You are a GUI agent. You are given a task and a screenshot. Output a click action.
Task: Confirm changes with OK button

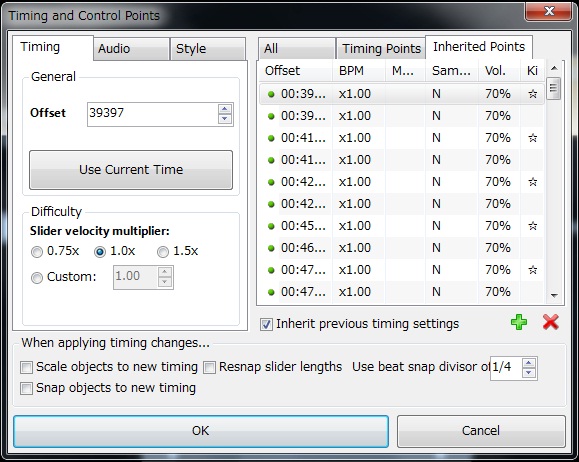tap(201, 431)
